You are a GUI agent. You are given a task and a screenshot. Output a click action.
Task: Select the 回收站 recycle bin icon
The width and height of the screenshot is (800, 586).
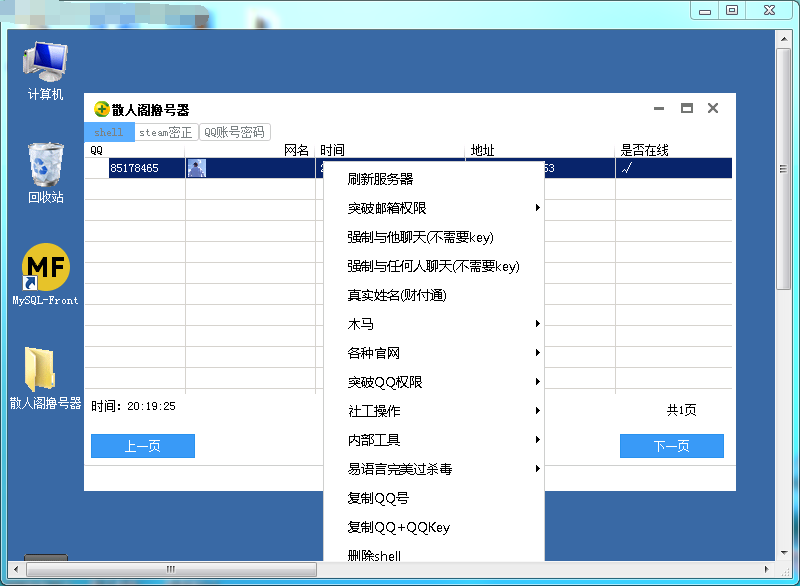tap(45, 173)
